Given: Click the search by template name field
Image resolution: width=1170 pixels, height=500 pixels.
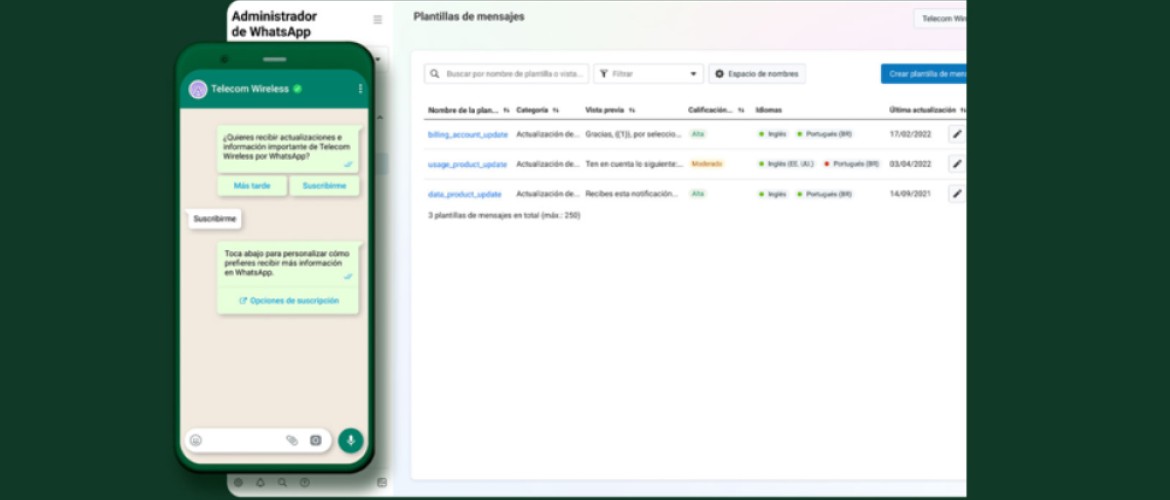Looking at the screenshot, I should click(x=507, y=74).
